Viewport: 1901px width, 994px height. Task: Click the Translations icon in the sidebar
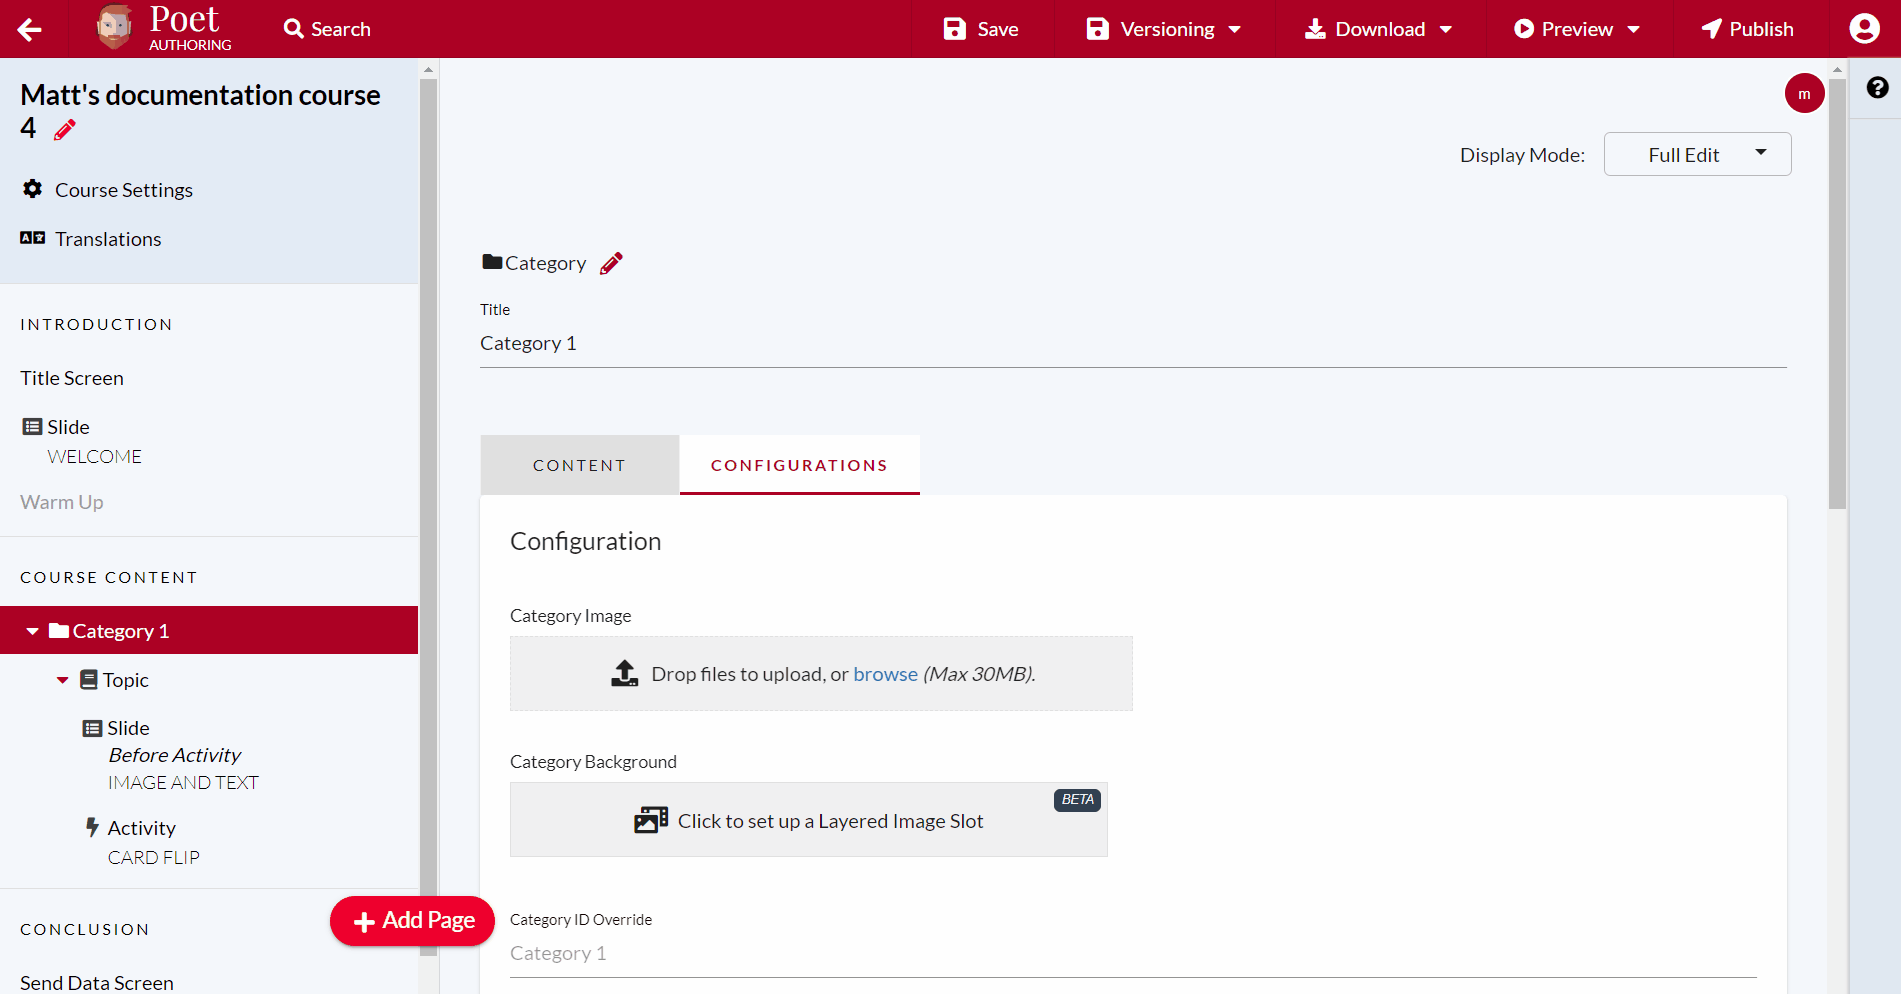[31, 238]
